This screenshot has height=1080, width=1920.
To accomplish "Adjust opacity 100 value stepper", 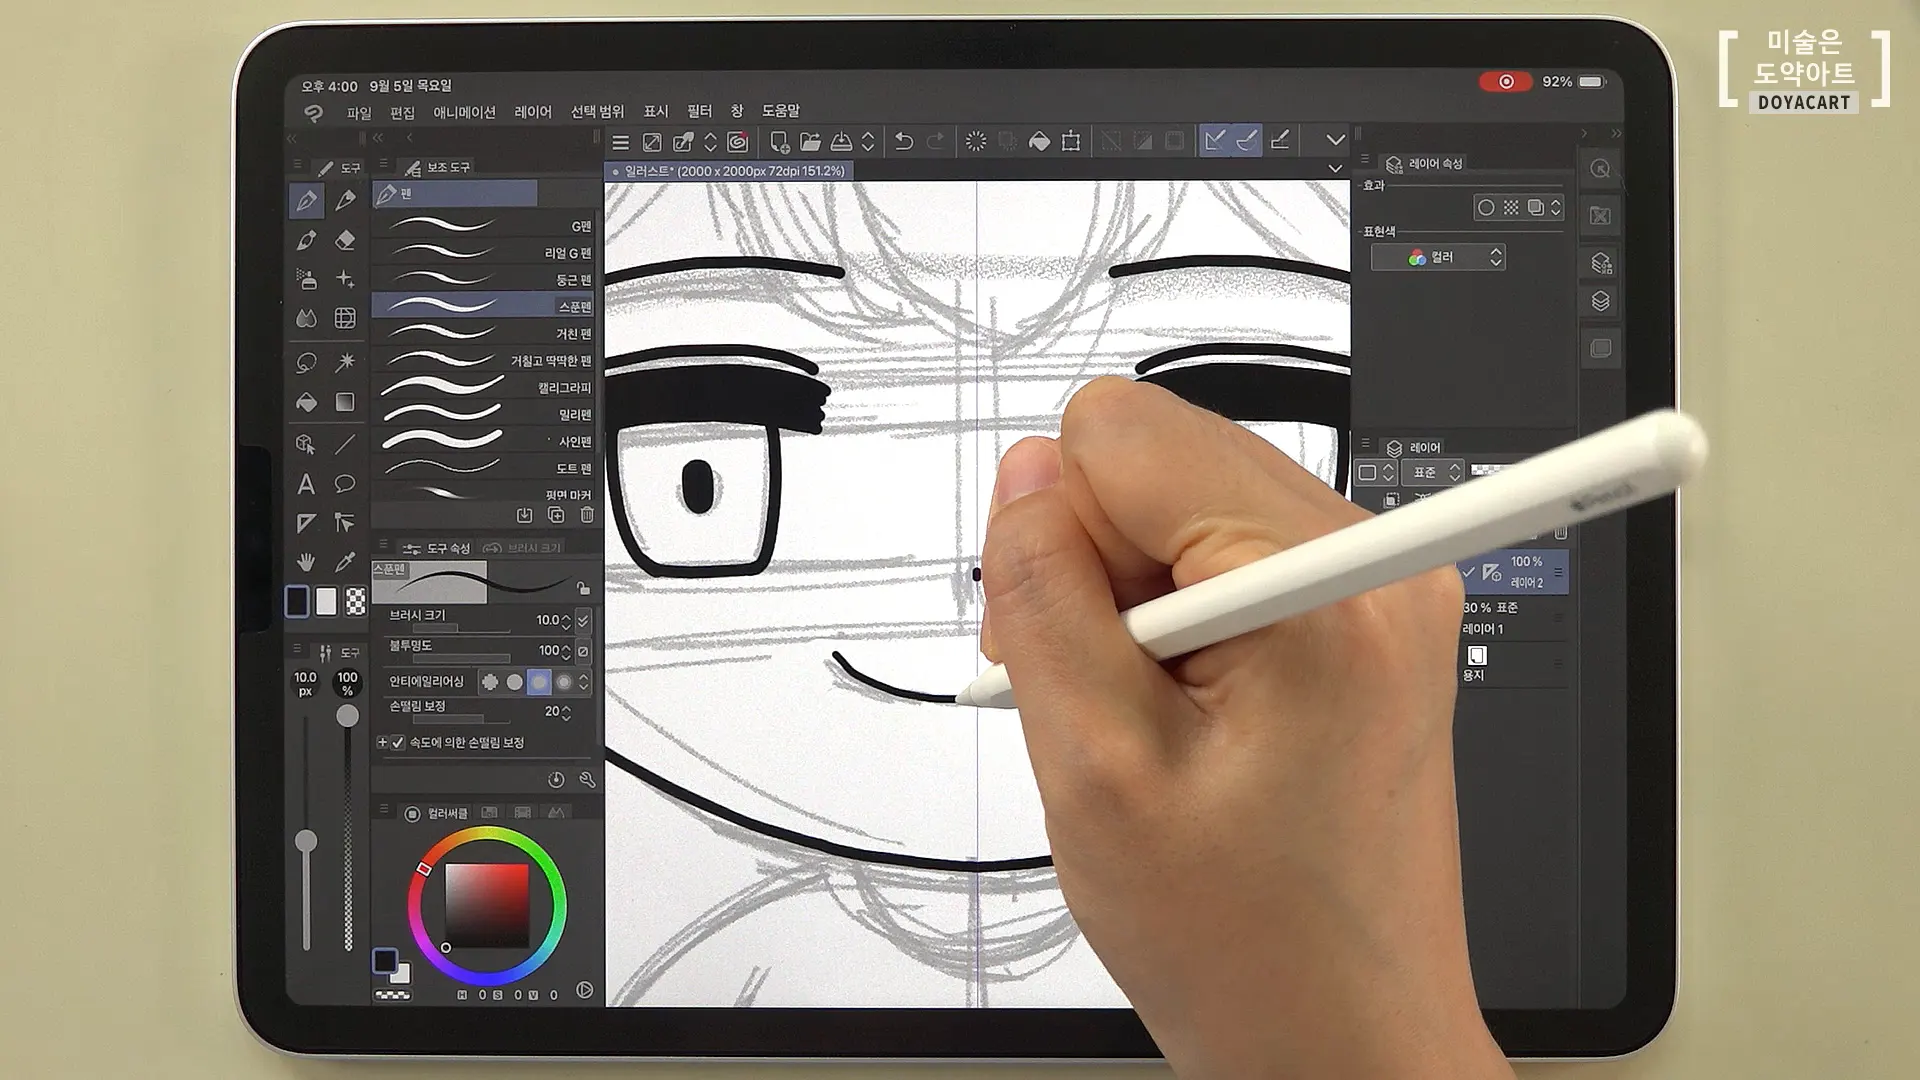I will (x=566, y=651).
